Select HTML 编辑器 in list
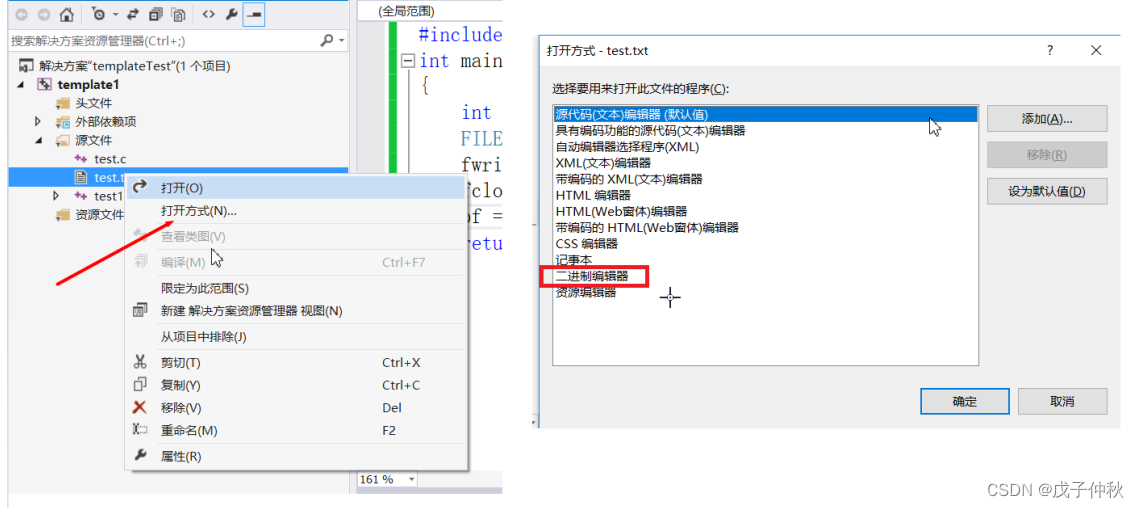The height and width of the screenshot is (508, 1139). click(765, 195)
